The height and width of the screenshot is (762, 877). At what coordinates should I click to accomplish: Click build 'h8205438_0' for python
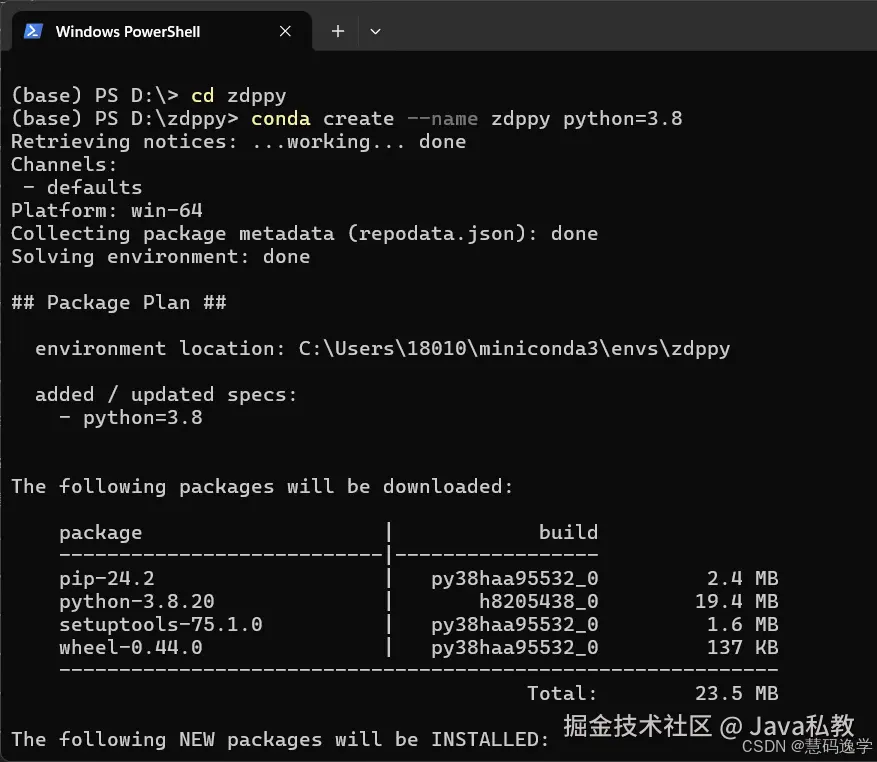pos(539,601)
